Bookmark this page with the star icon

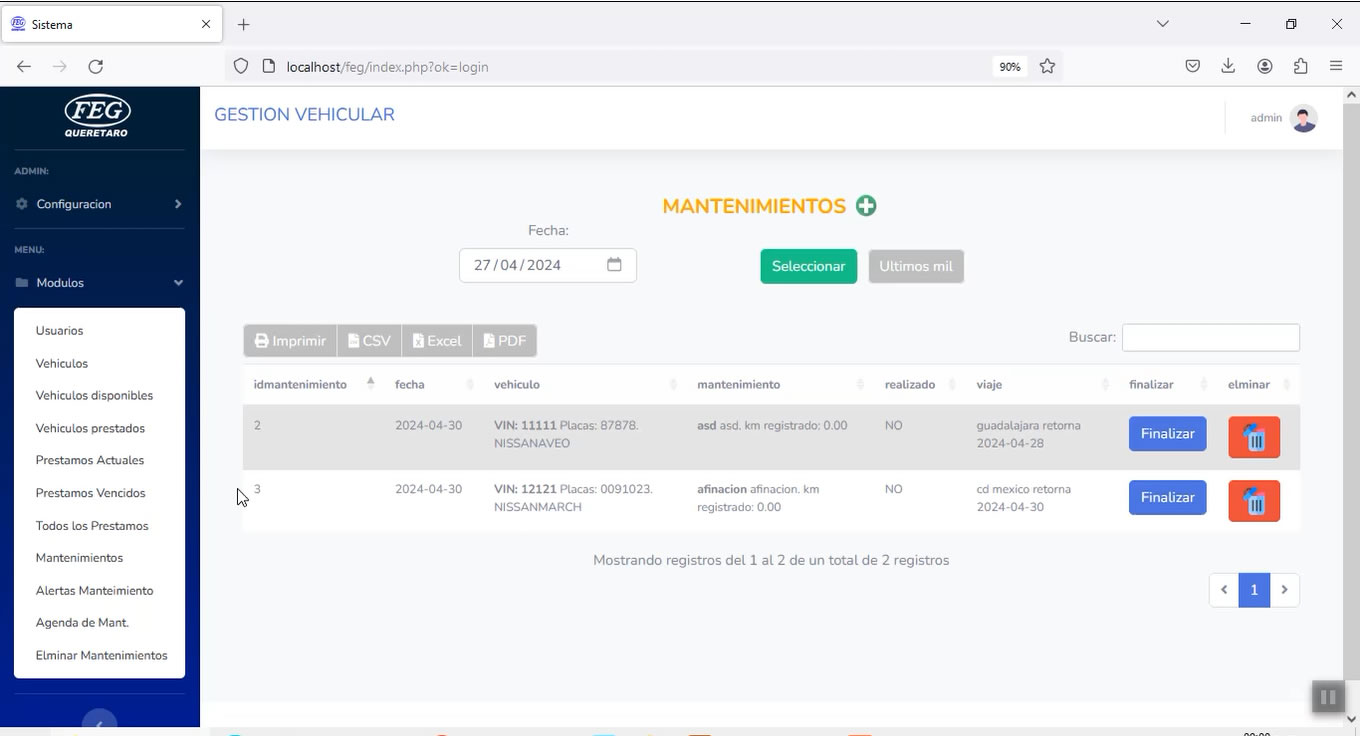tap(1047, 66)
